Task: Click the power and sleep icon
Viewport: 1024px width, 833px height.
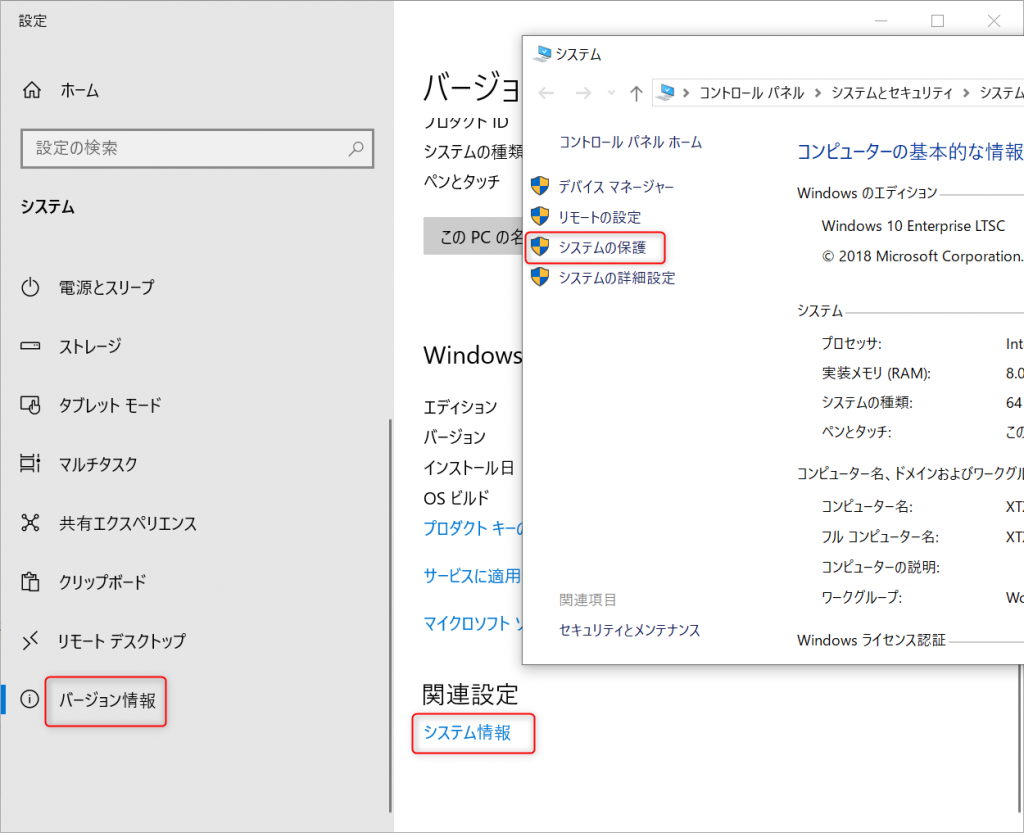Action: coord(31,288)
